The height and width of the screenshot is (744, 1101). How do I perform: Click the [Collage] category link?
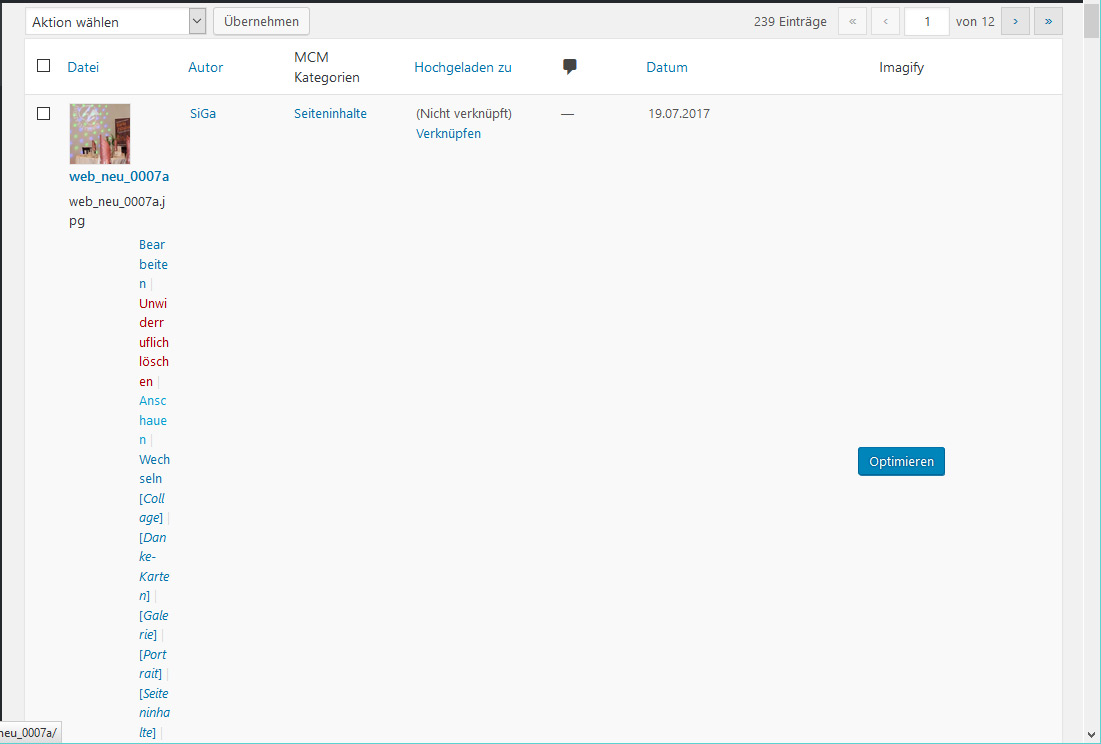point(152,507)
